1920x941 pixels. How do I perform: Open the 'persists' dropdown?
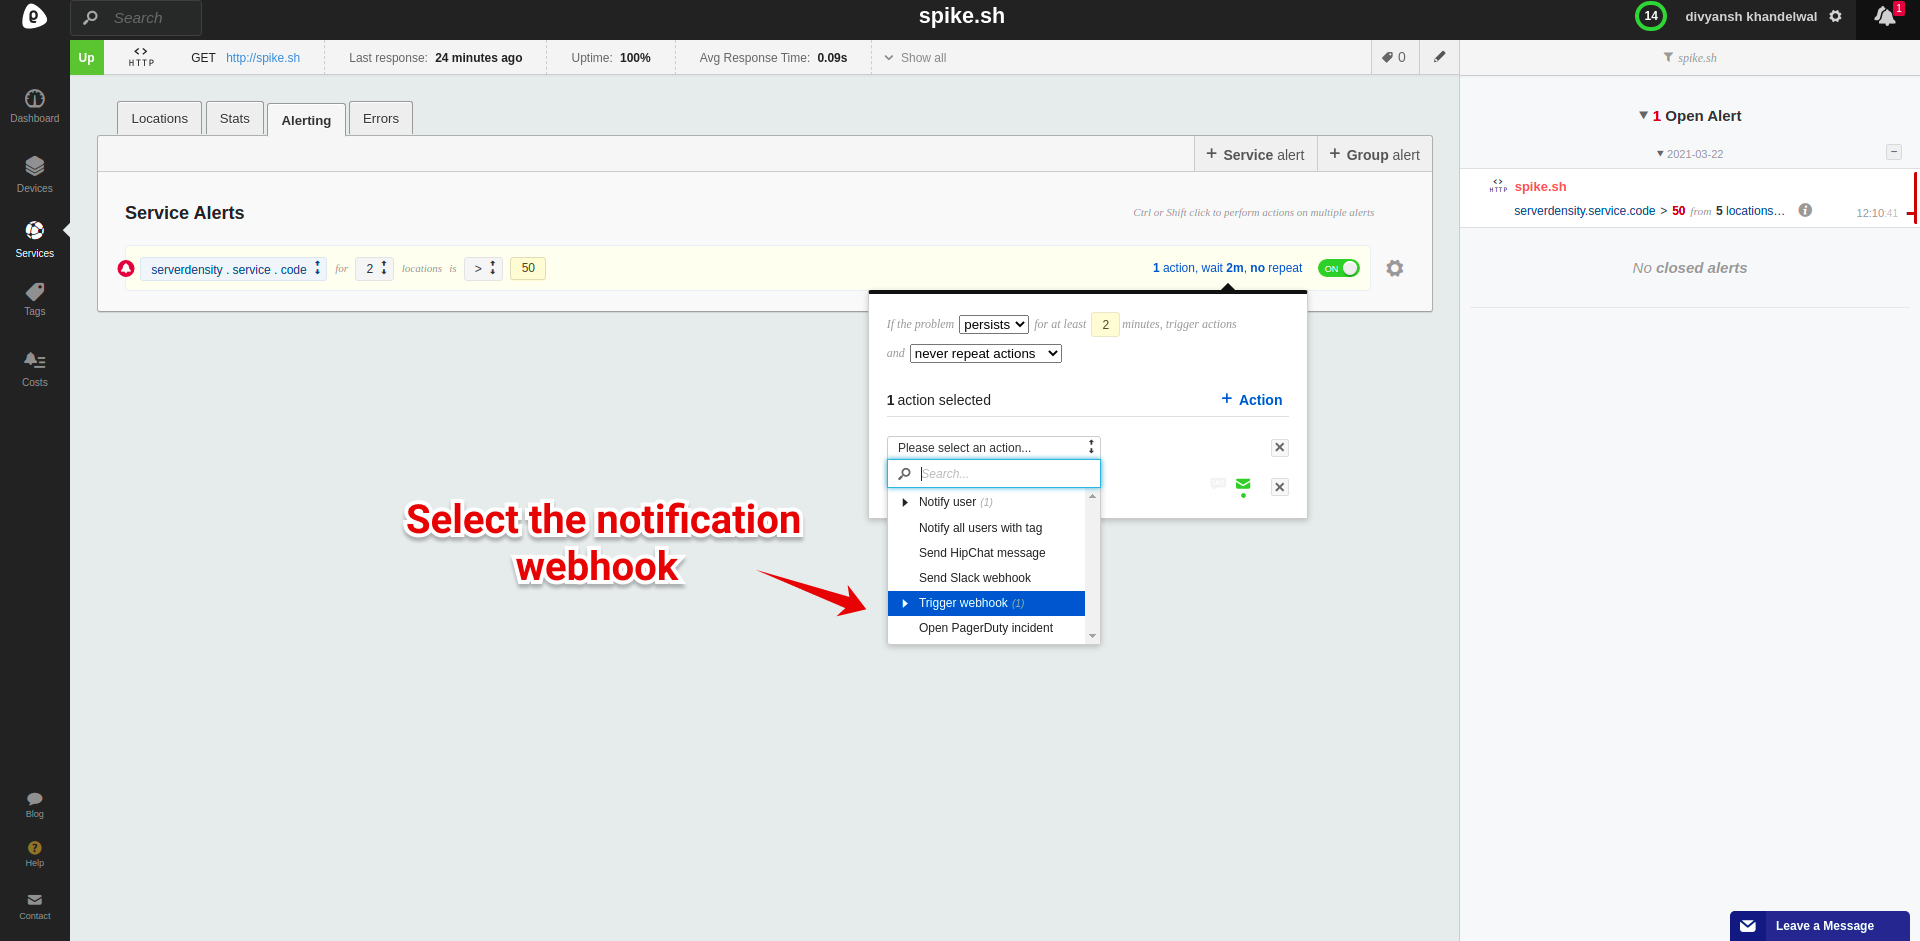[x=994, y=324]
